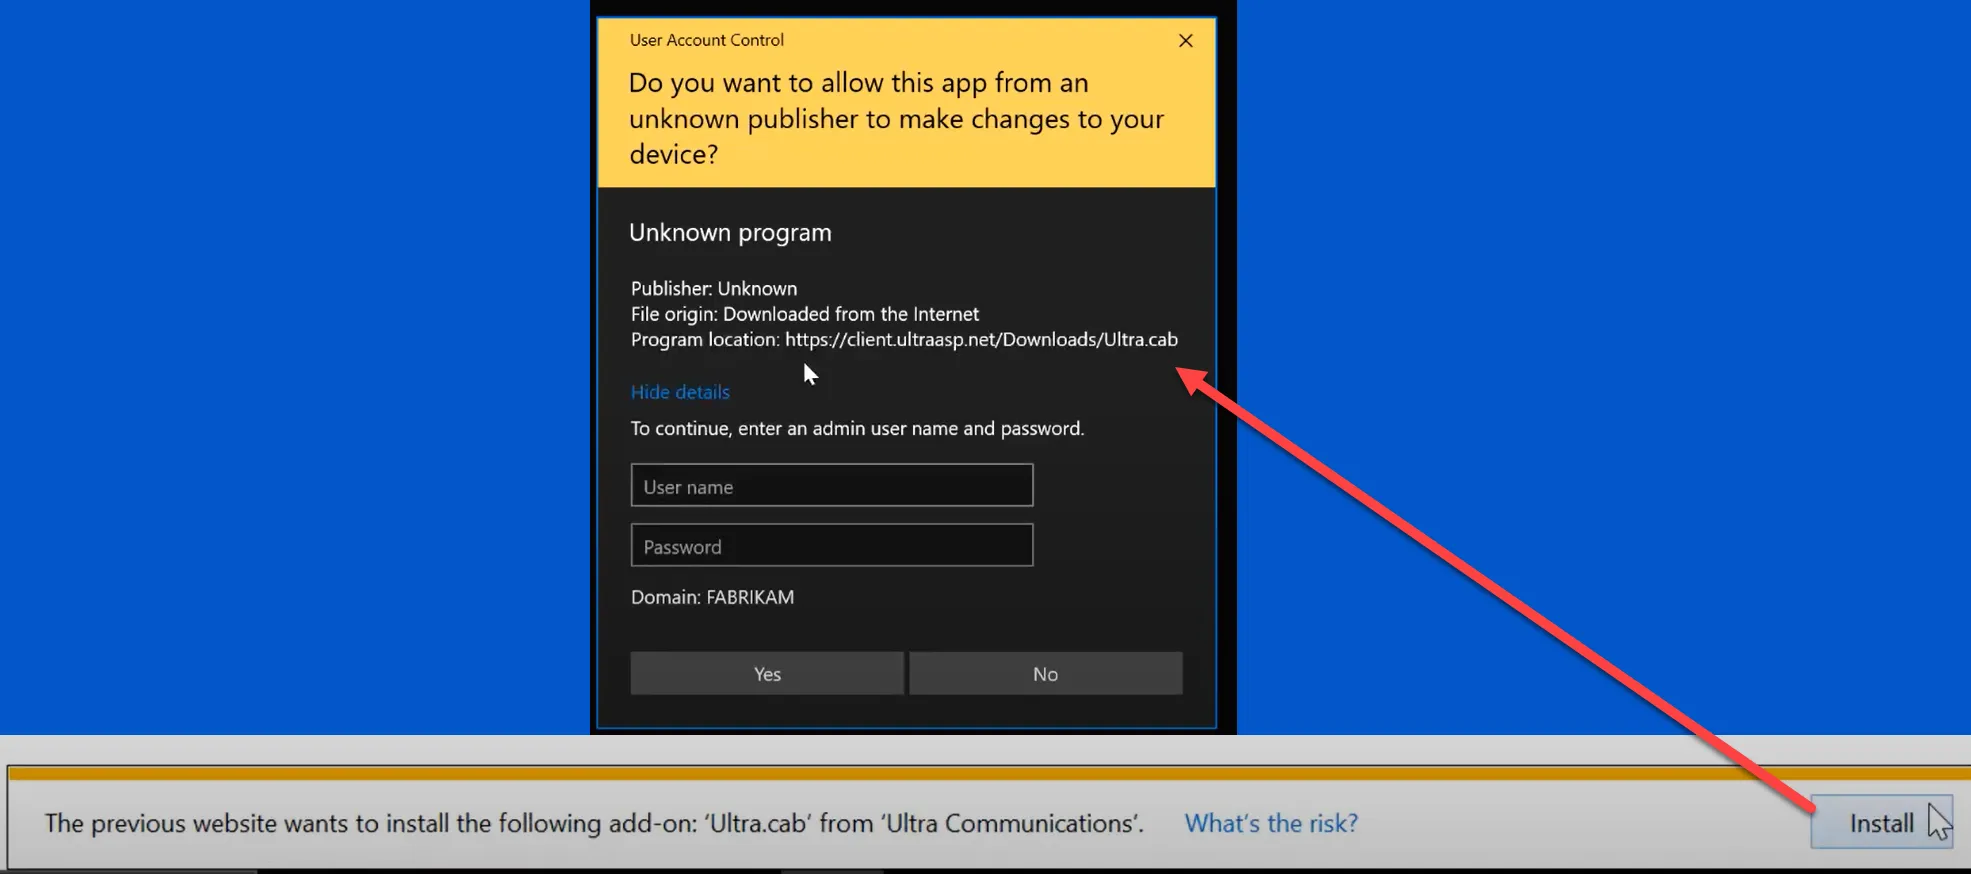Click the admin user name instruction text

coord(857,429)
